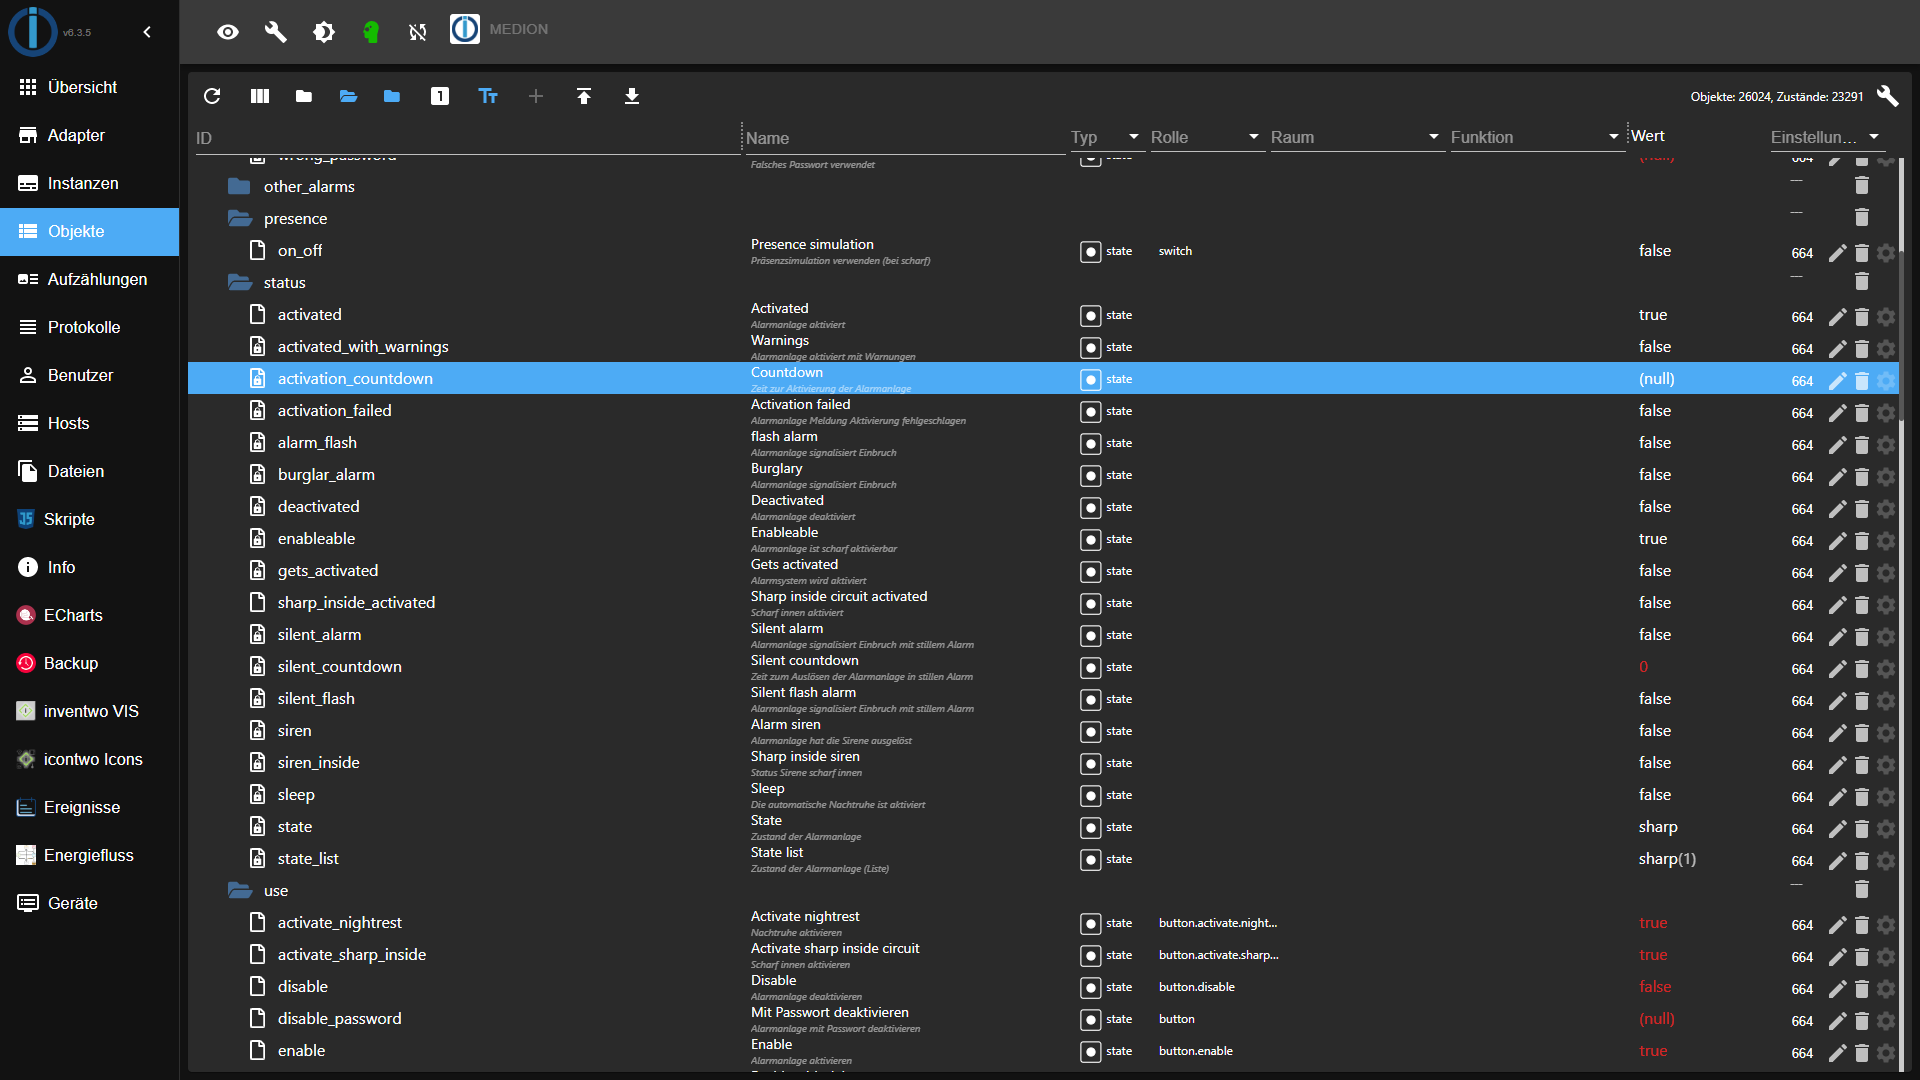Image resolution: width=1920 pixels, height=1080 pixels.
Task: Open the Übersicht menu item
Action: (90, 87)
